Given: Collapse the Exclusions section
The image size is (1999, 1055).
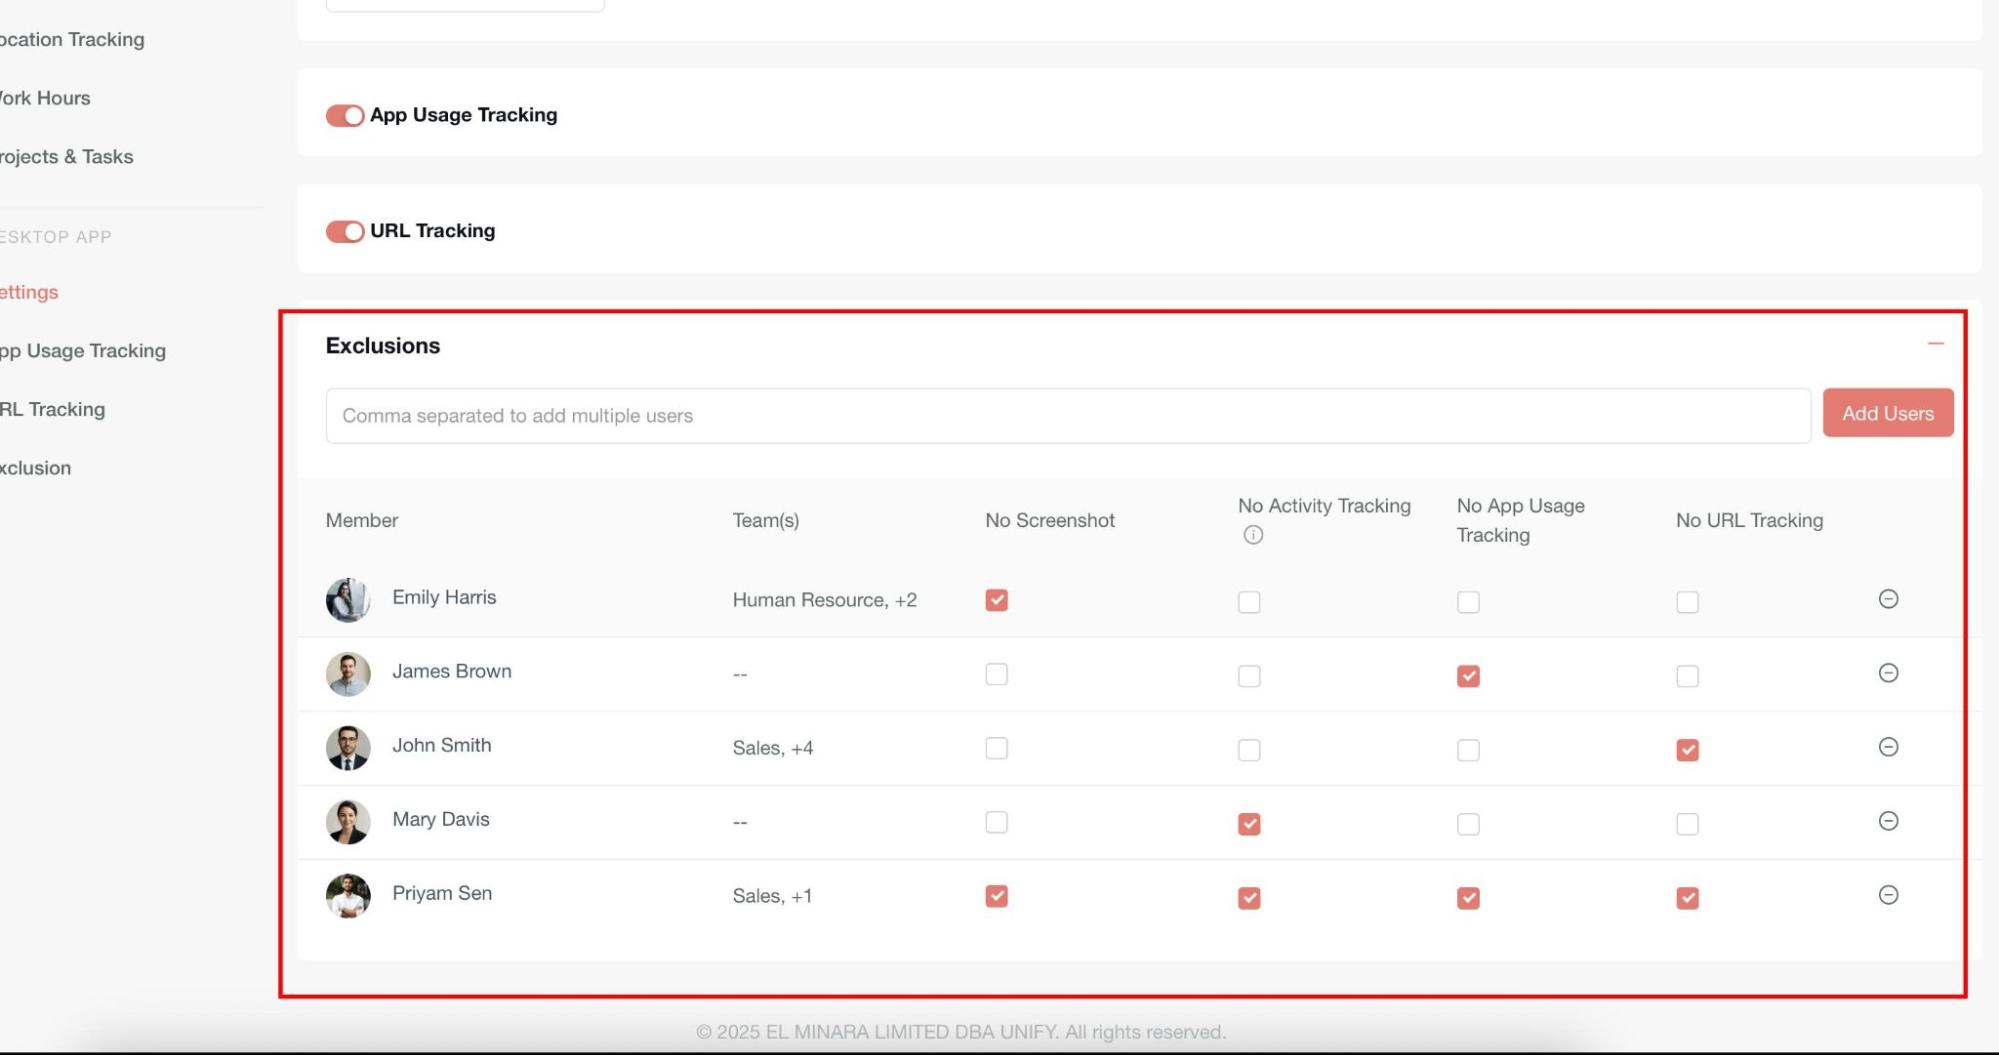Looking at the screenshot, I should coord(1935,344).
